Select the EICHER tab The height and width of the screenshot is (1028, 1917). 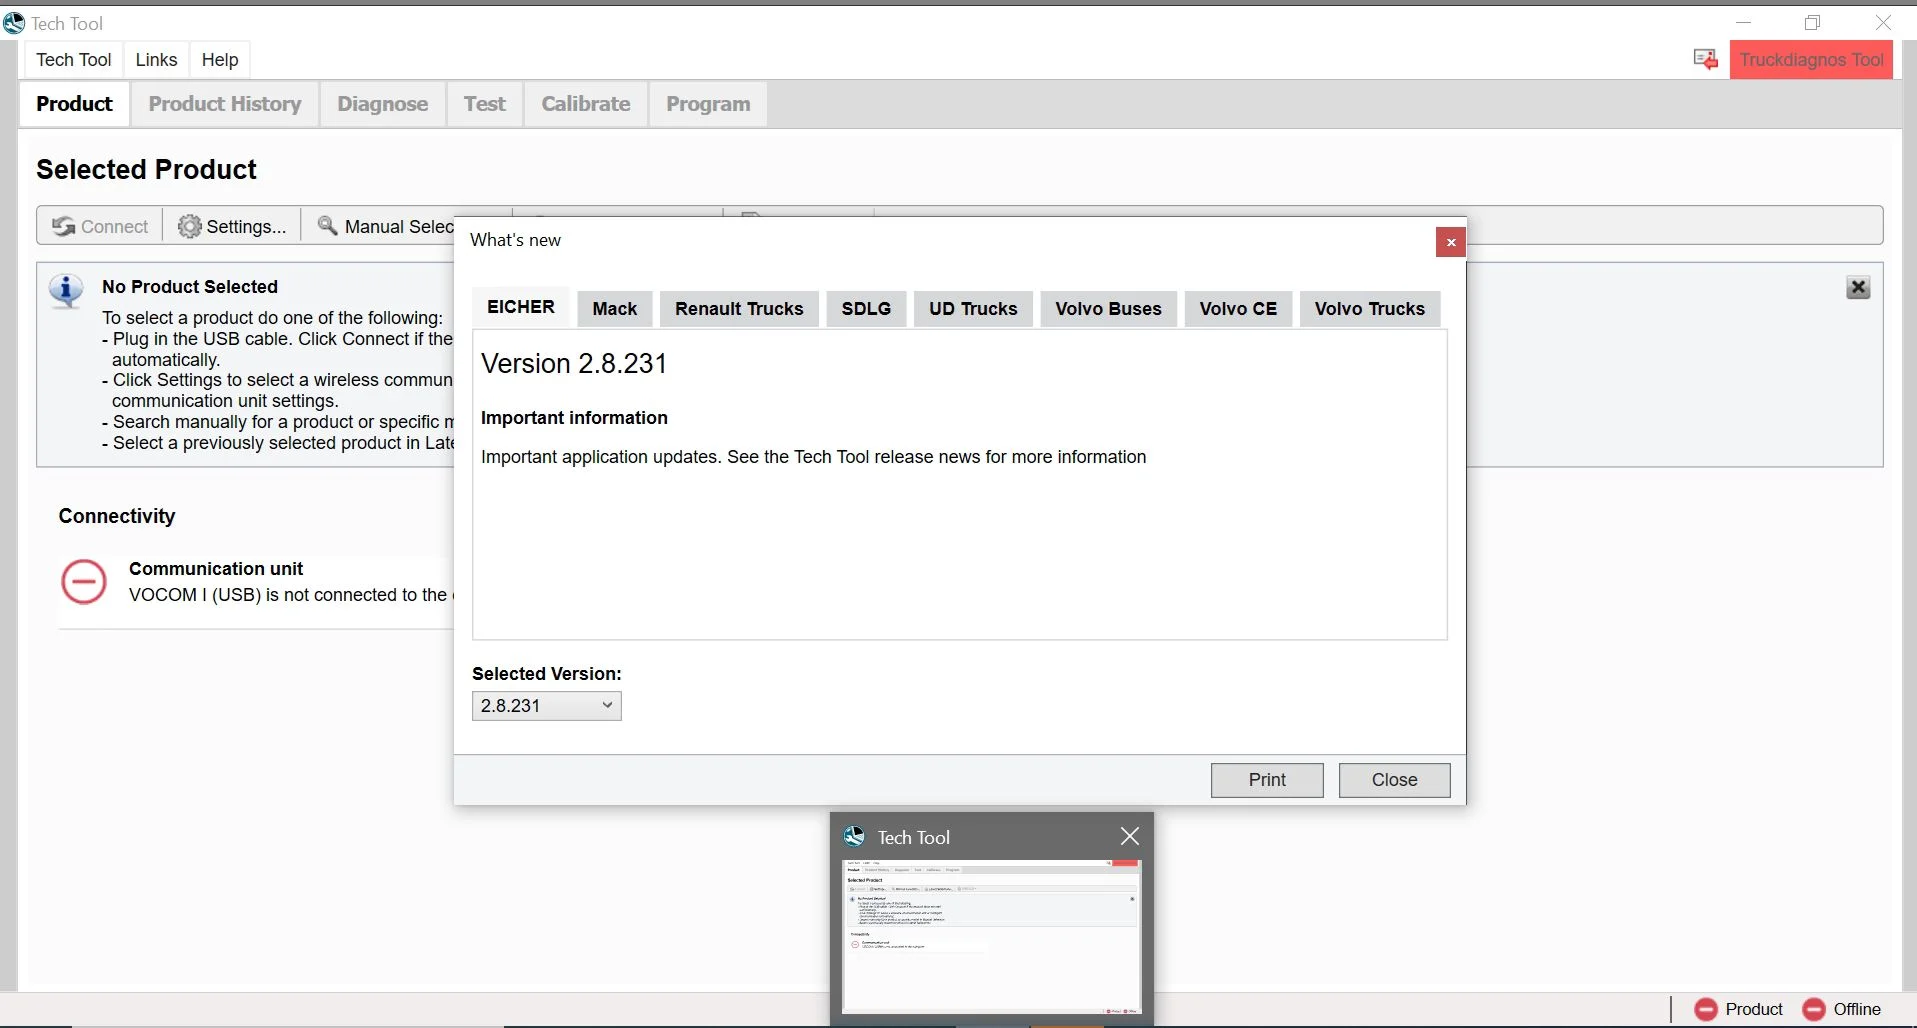coord(521,307)
